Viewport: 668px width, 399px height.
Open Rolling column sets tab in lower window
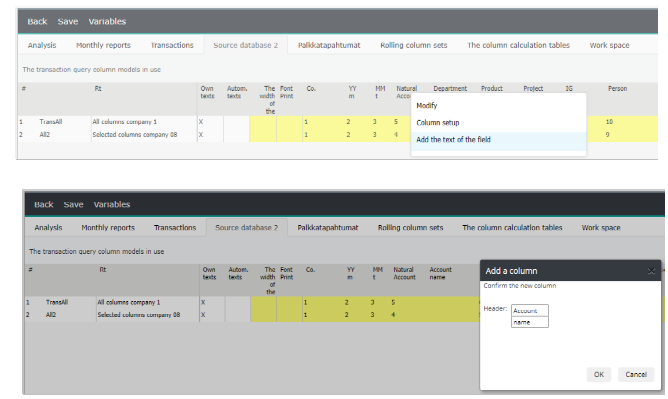point(410,228)
